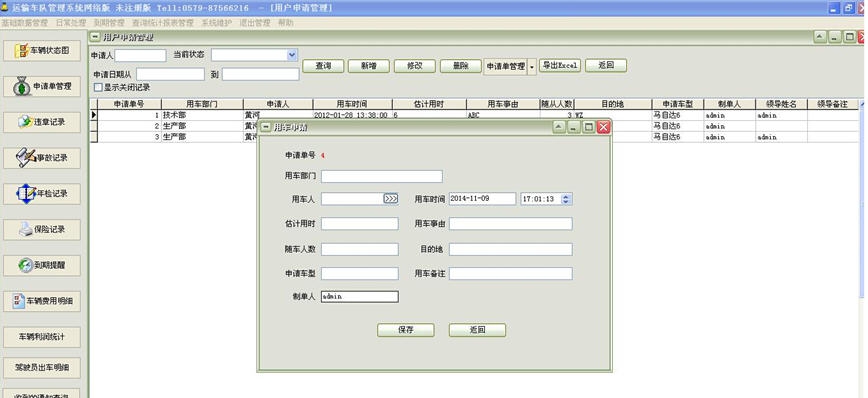Open 到期提醒 in the sidebar
Viewport: 868px width, 398px height.
point(43,265)
